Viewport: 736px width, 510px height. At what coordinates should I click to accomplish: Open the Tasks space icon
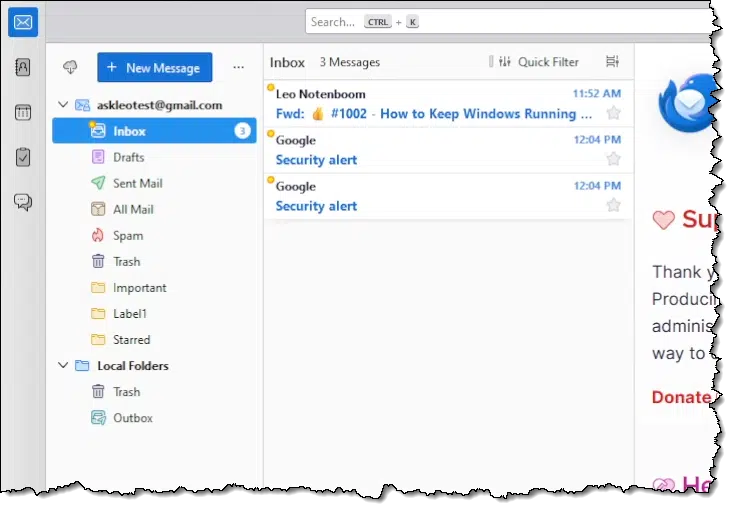coord(23,157)
